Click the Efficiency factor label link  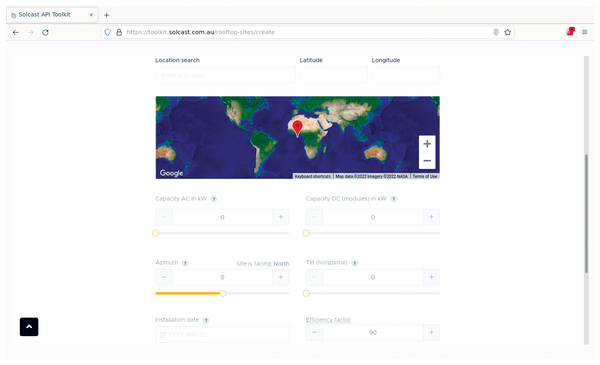pyautogui.click(x=328, y=320)
